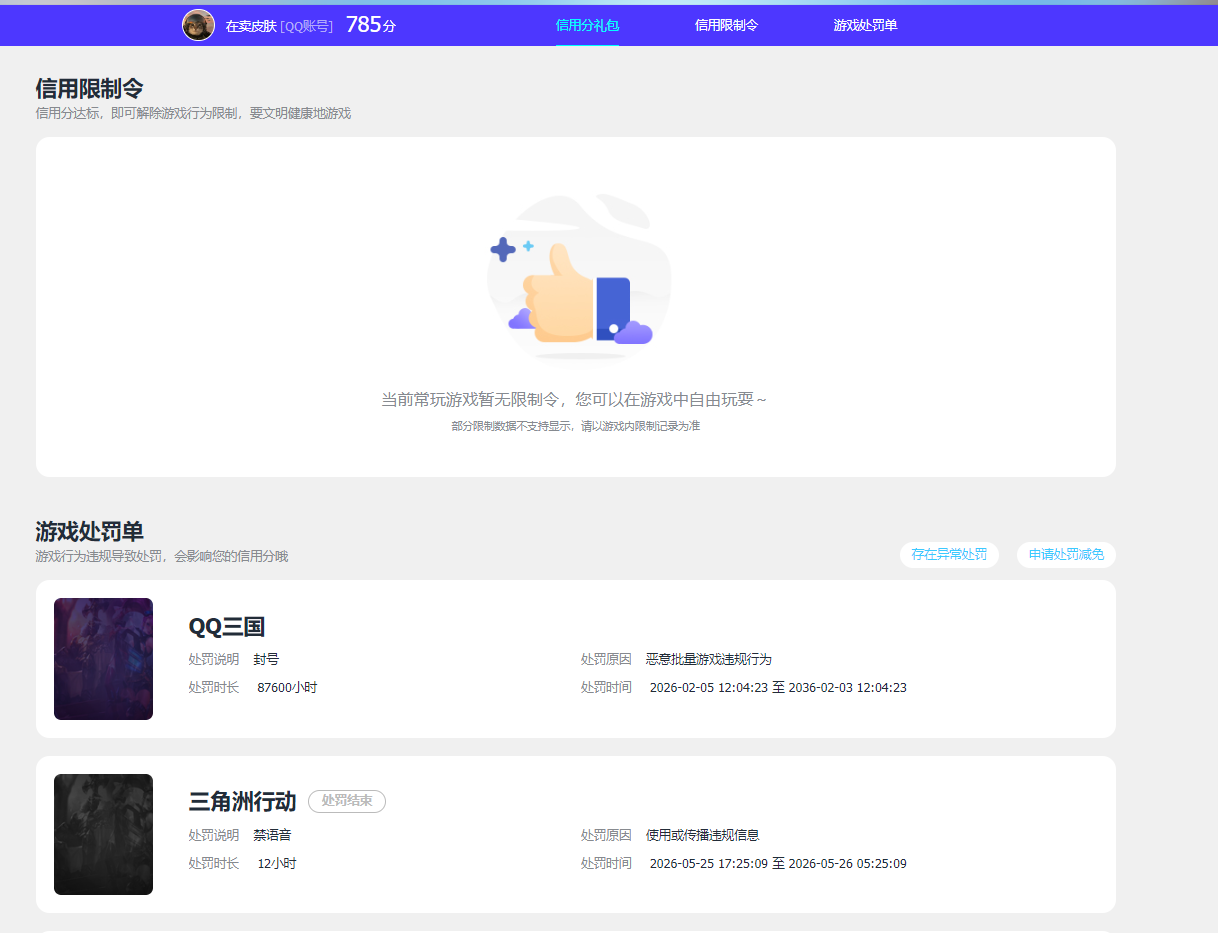Go to the 游戏处罚单 tab
The image size is (1218, 933).
point(865,25)
